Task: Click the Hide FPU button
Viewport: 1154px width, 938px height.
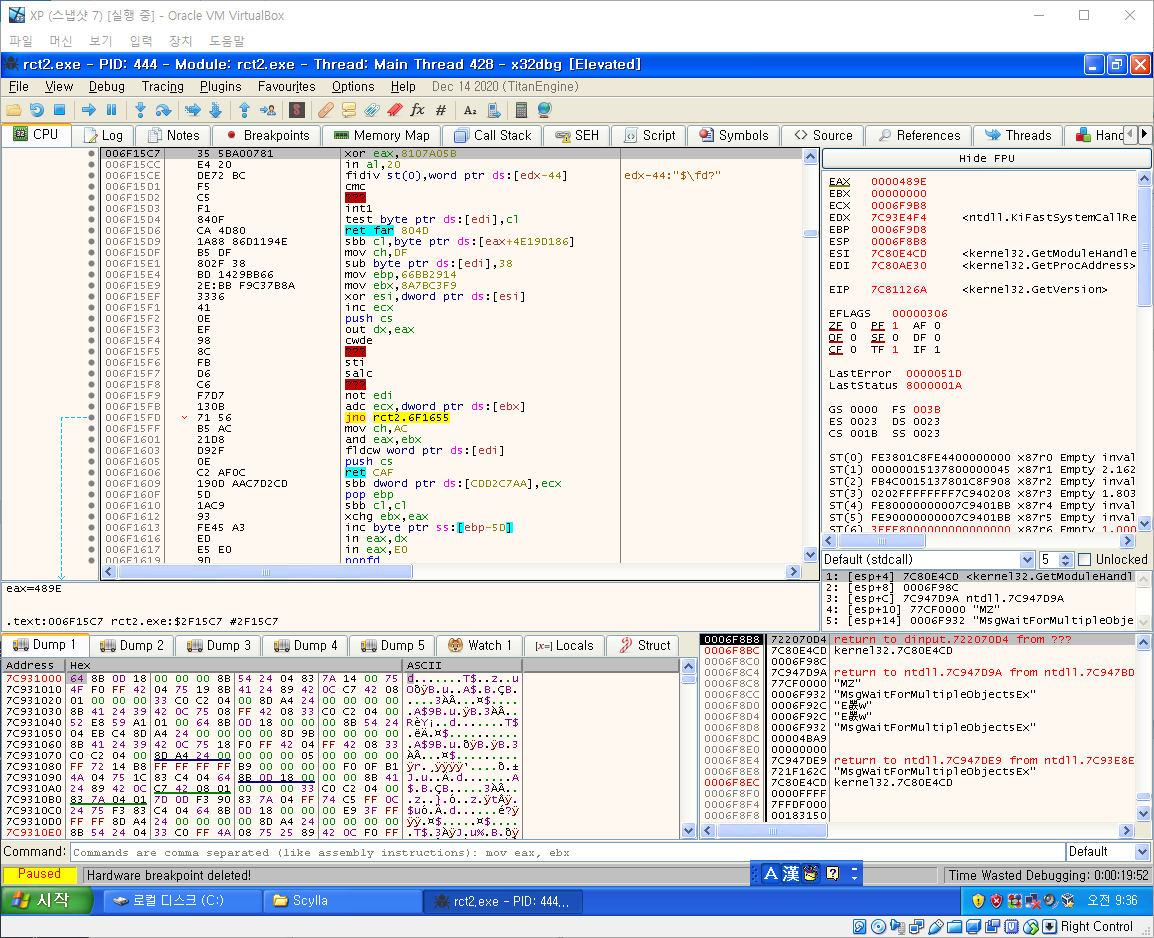Action: pos(986,158)
